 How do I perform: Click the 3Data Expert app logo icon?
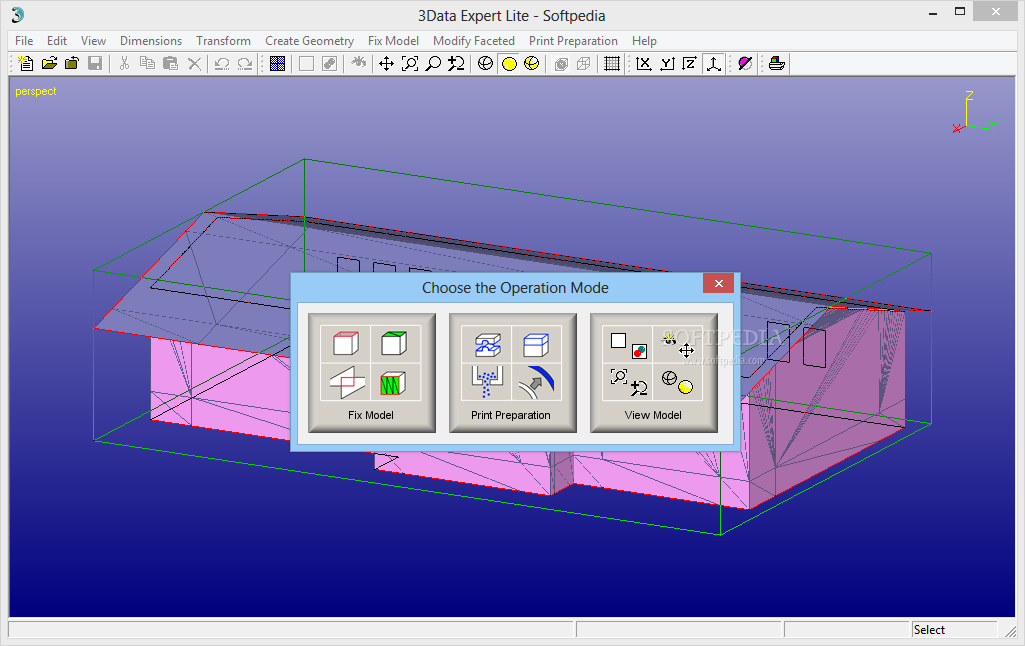pos(18,14)
